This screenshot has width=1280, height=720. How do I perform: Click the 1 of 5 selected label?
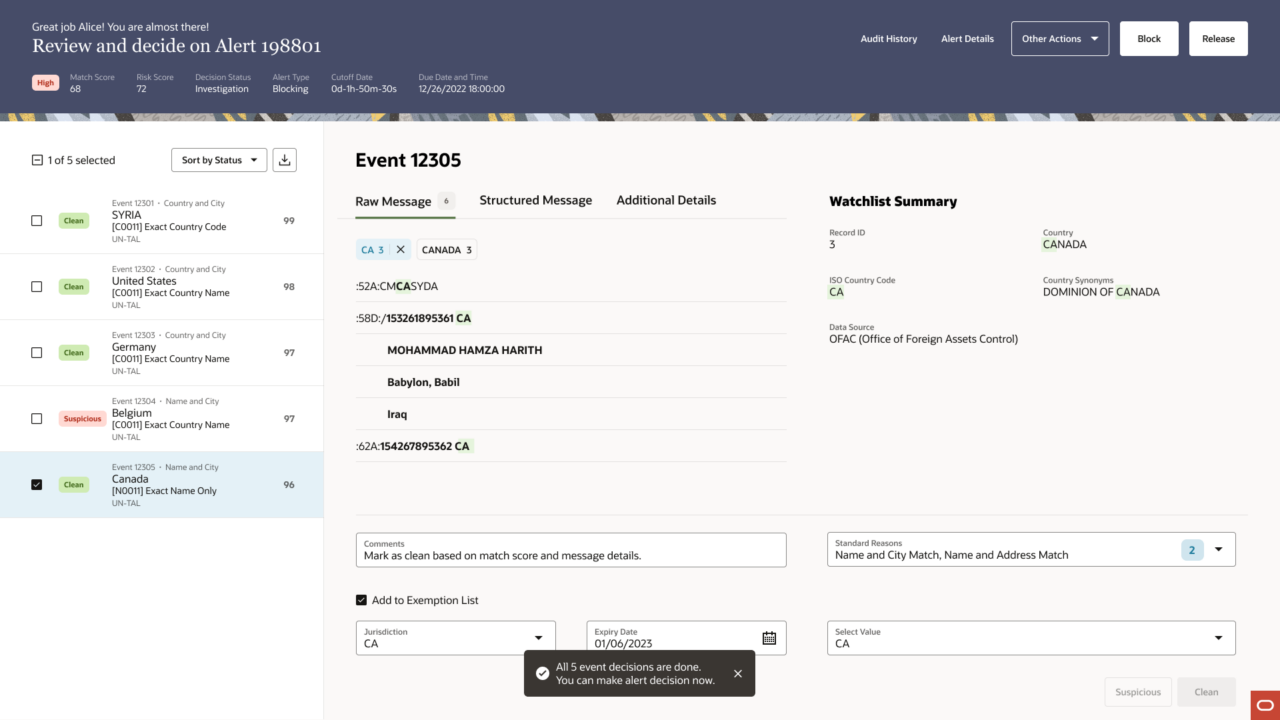(81, 160)
